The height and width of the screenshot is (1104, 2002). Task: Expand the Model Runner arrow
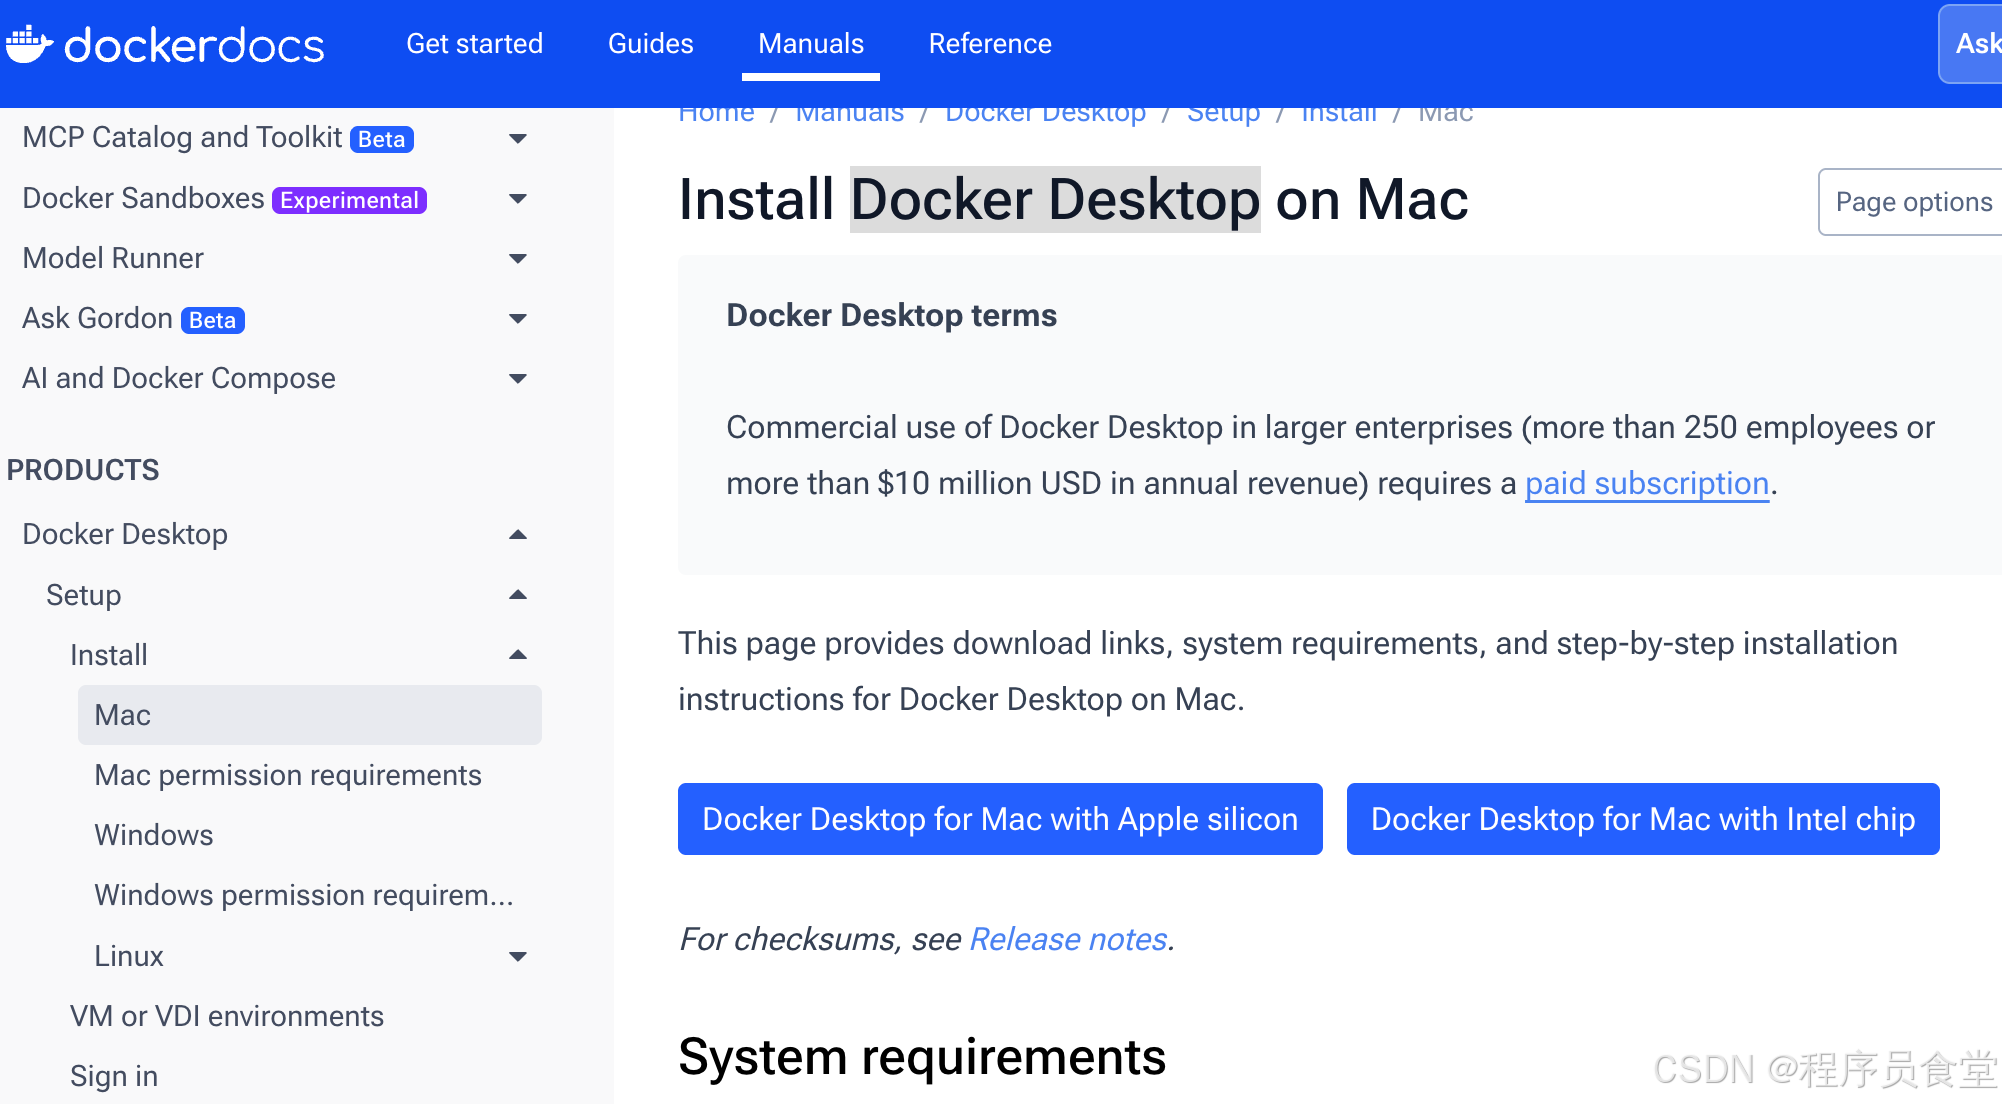(x=517, y=258)
